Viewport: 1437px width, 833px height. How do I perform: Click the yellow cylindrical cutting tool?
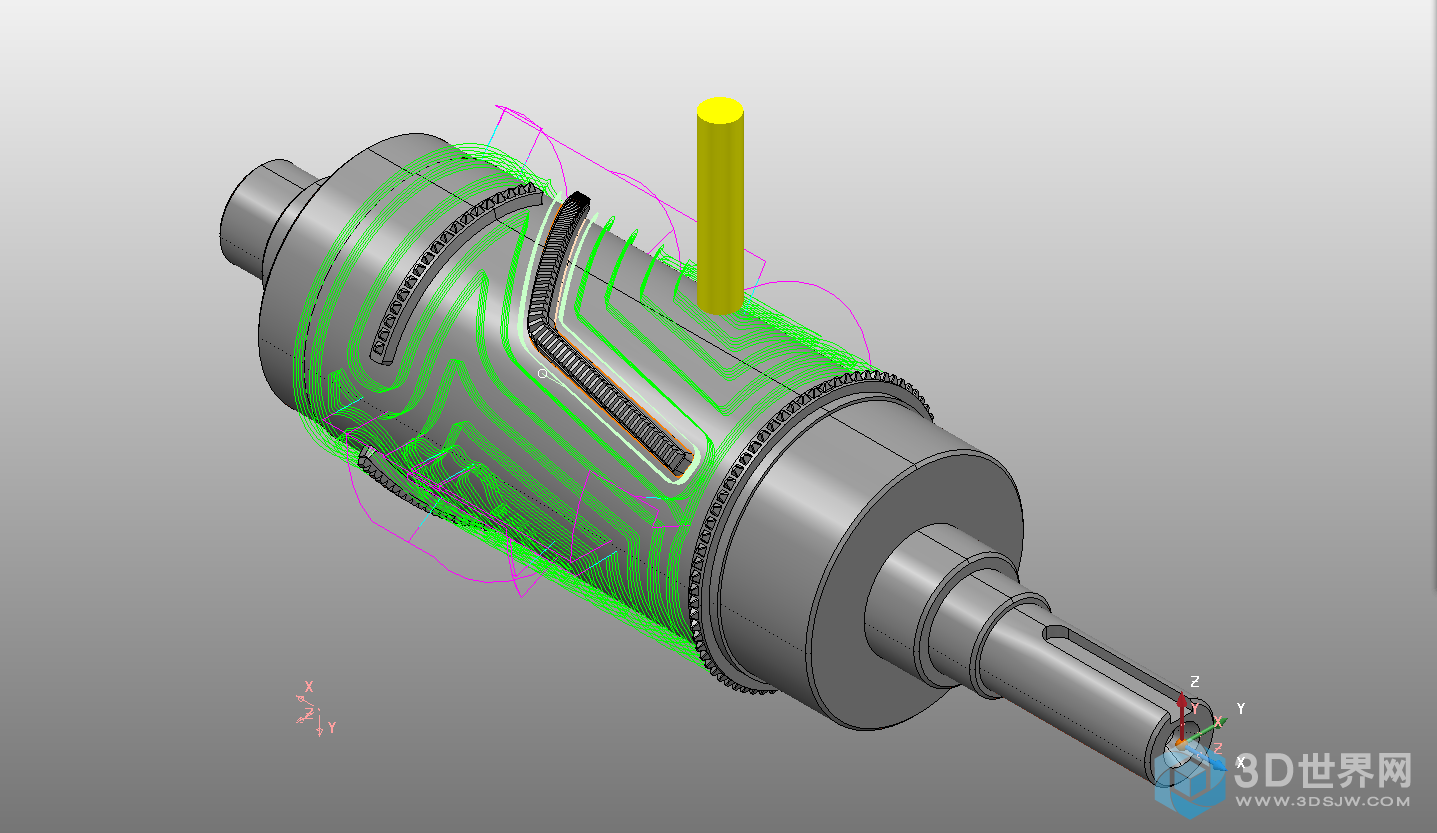click(x=720, y=206)
